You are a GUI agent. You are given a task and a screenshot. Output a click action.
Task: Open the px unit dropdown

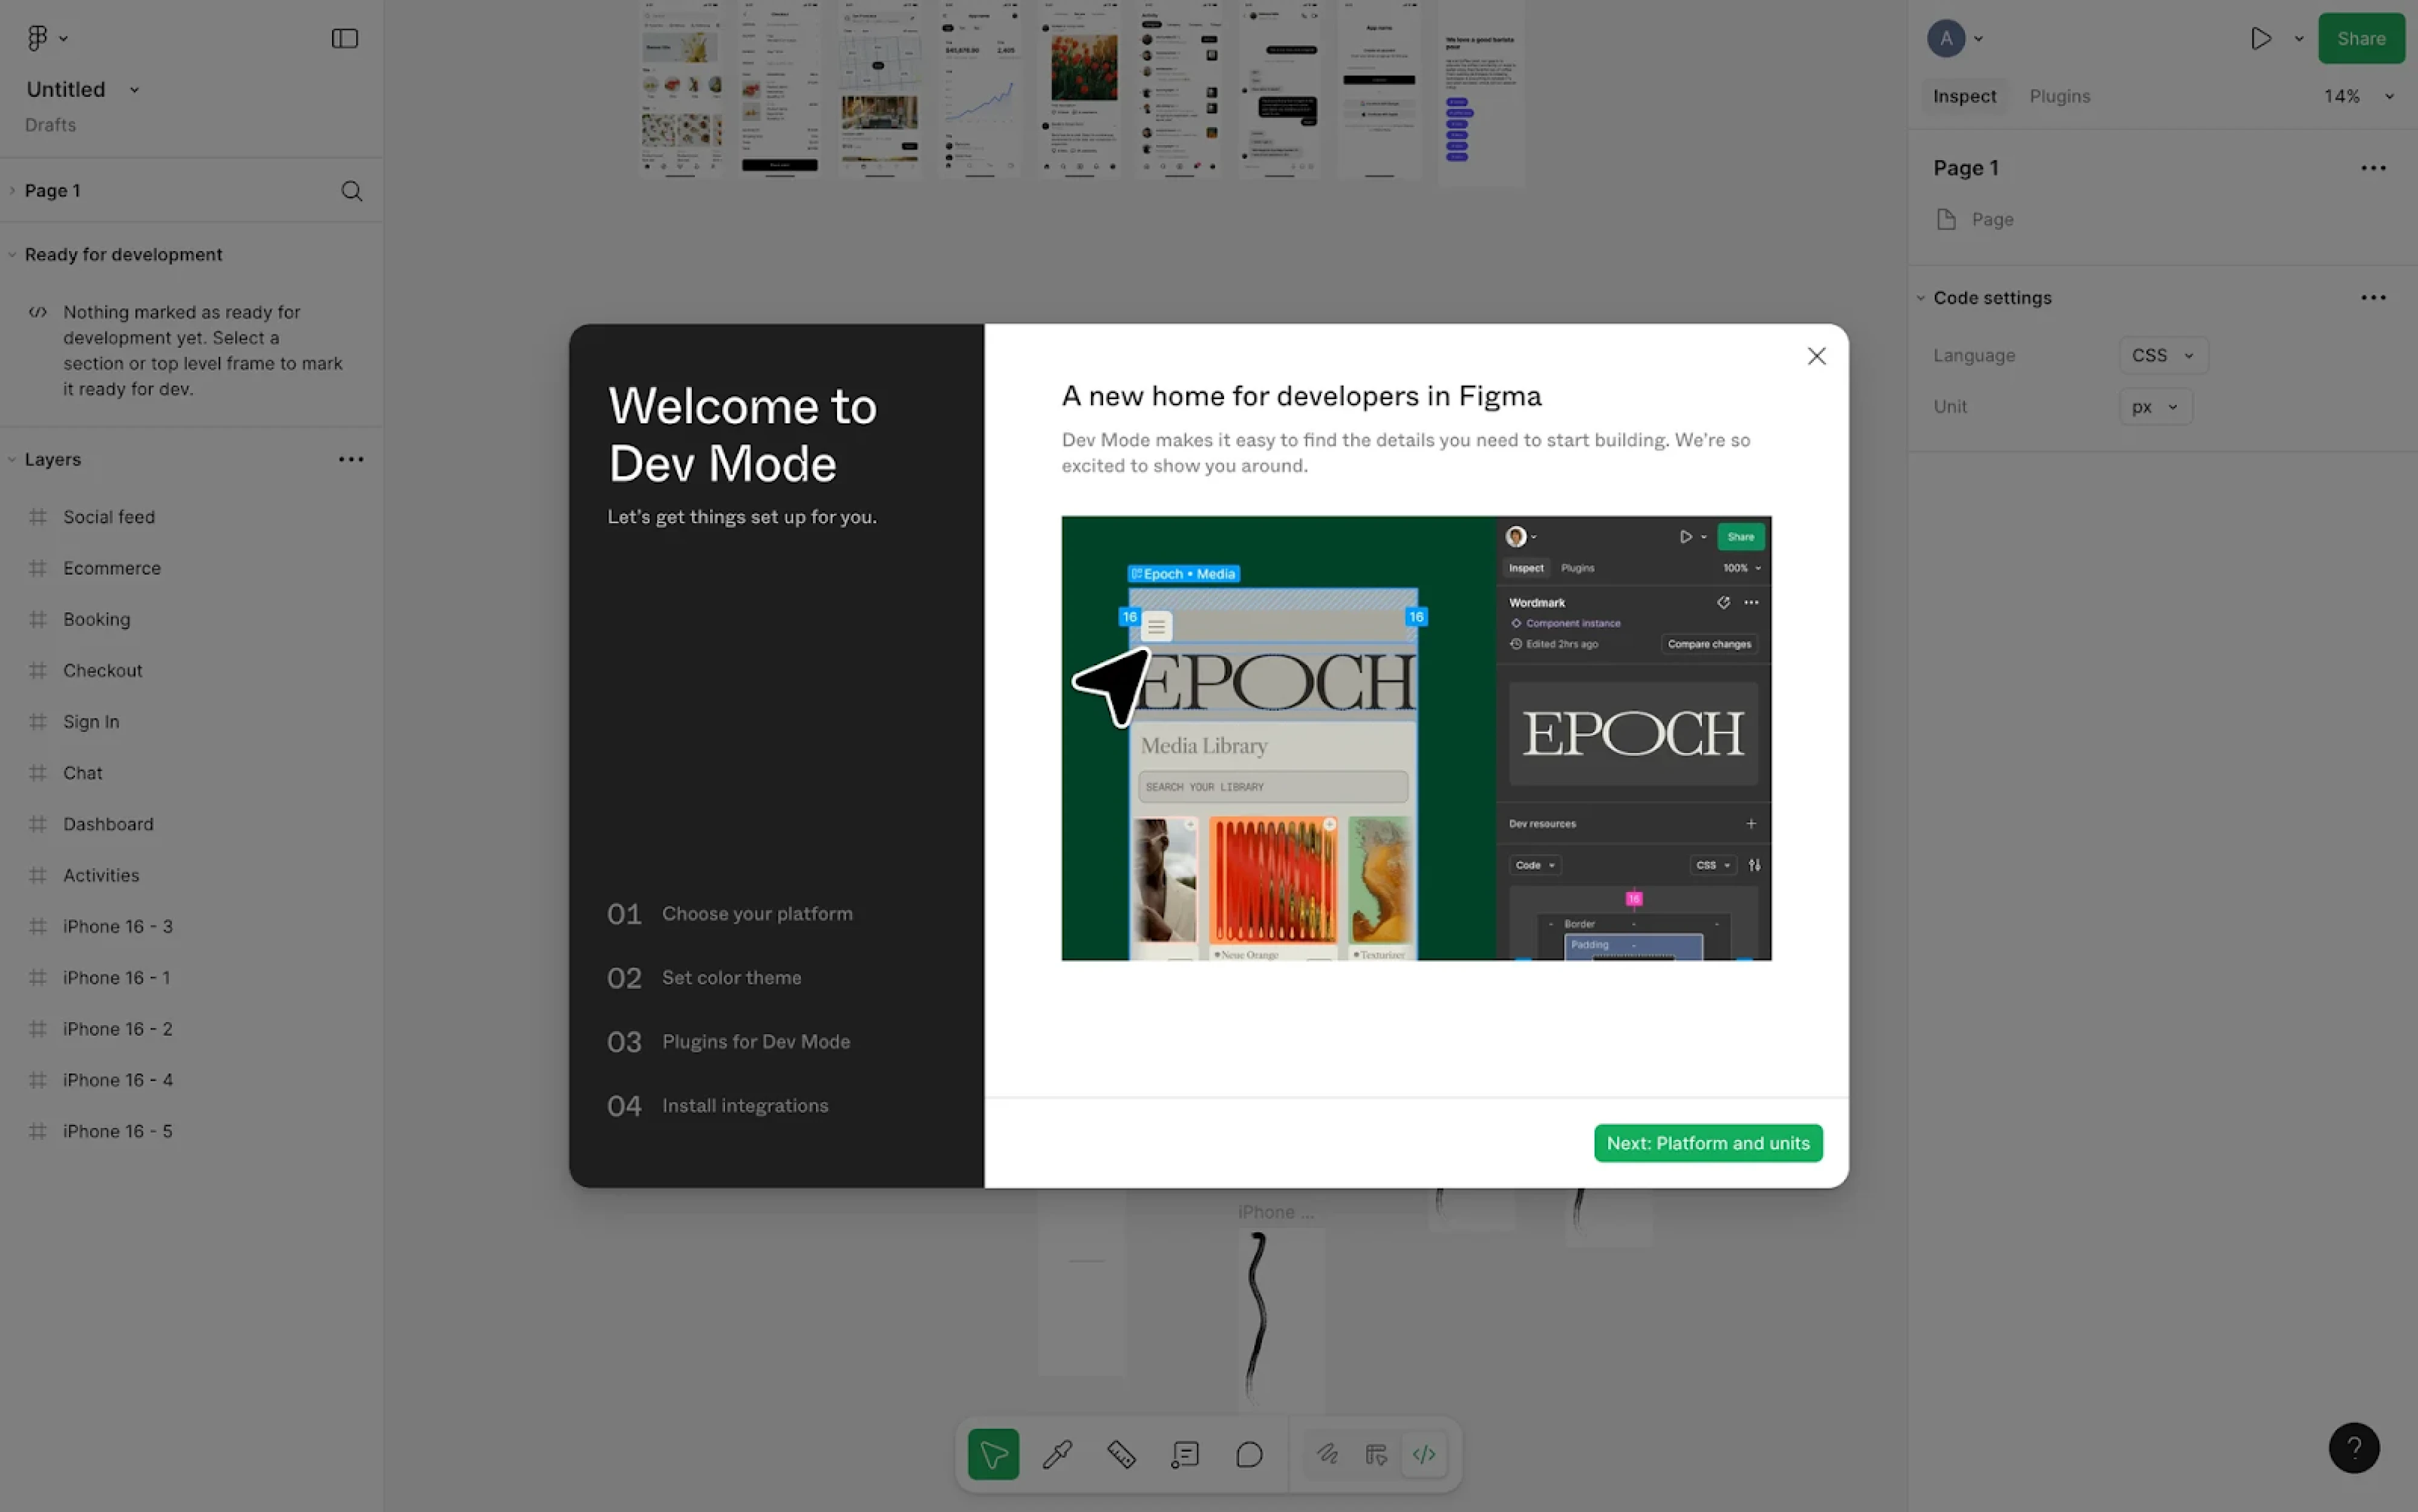pos(2155,406)
